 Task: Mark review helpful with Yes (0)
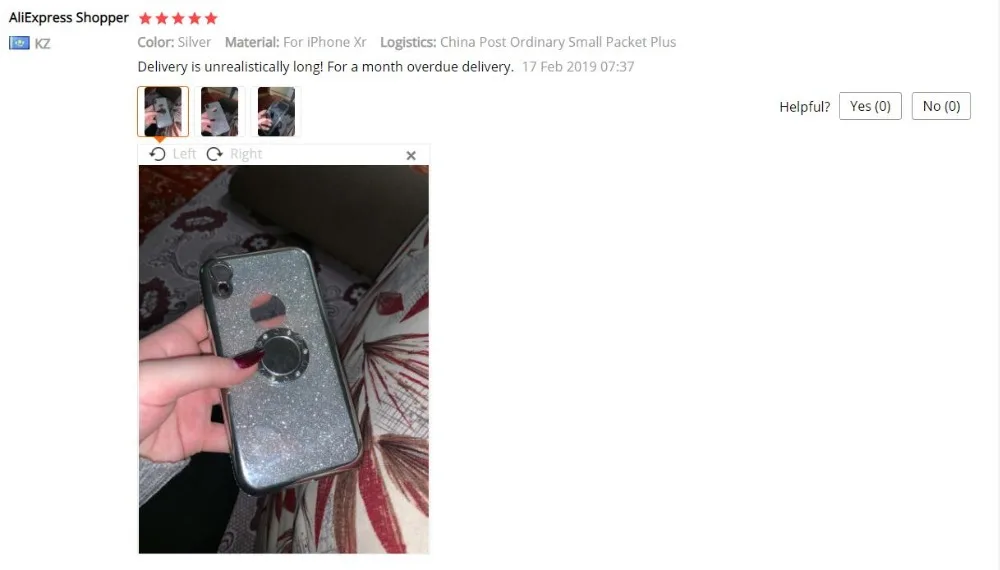tap(870, 106)
